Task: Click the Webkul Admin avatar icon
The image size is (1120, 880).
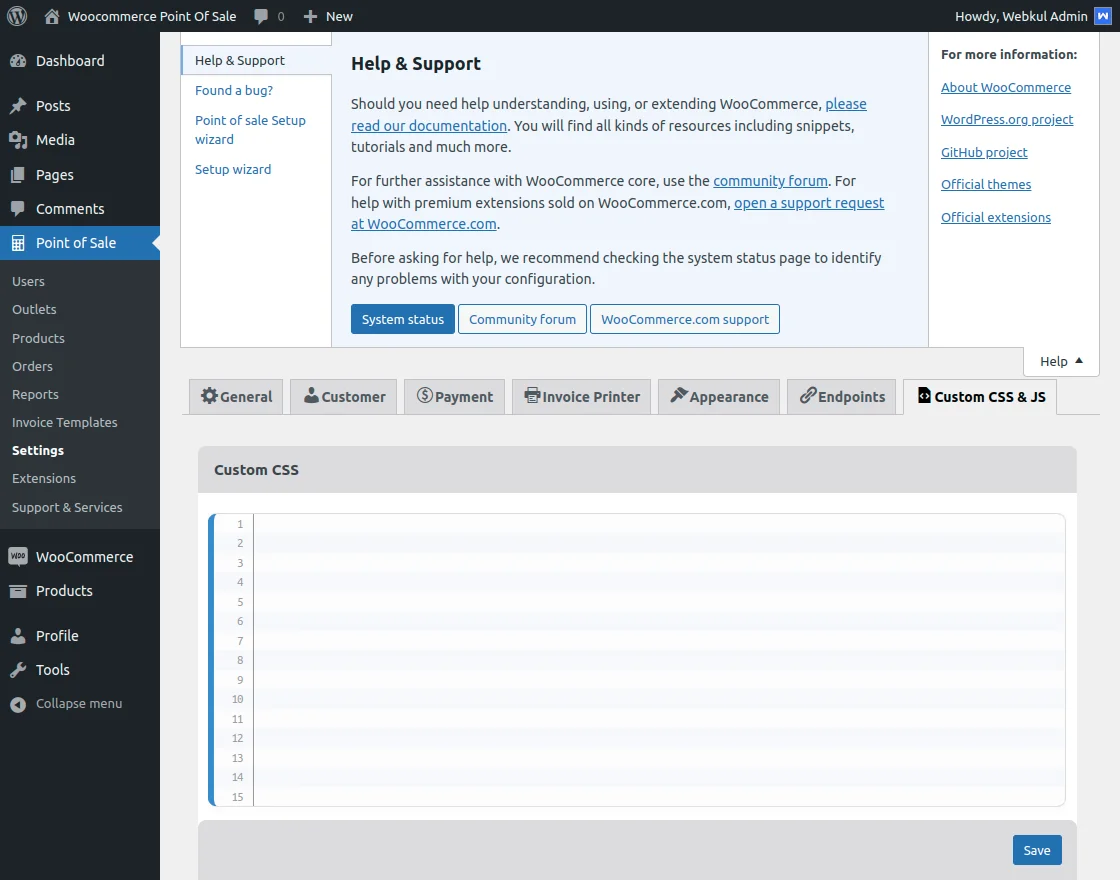Action: (1102, 16)
